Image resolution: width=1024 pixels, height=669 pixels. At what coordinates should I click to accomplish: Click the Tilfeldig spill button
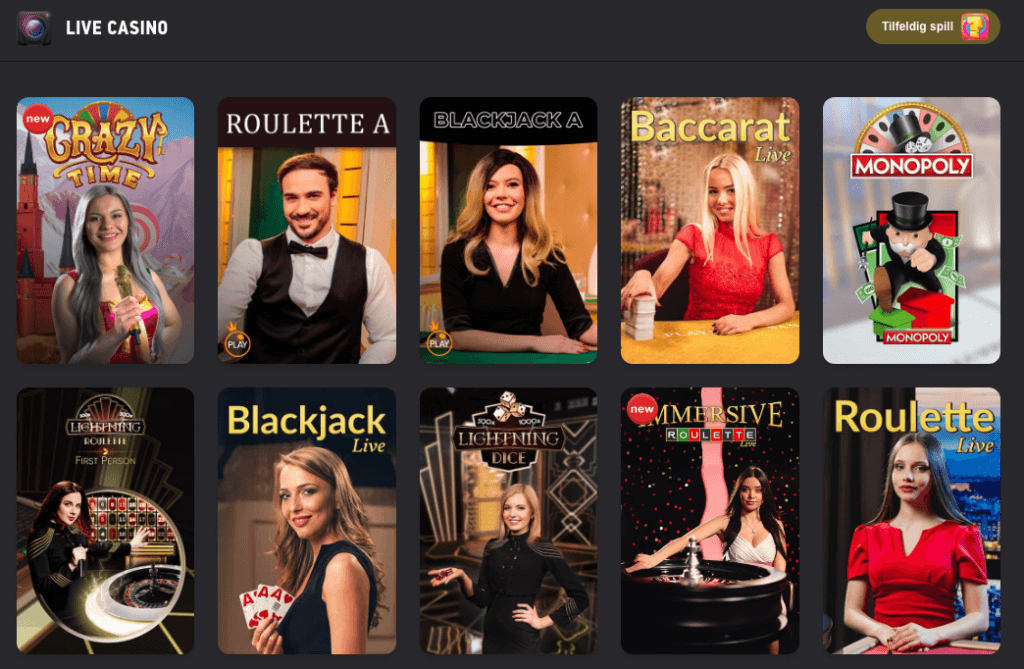[x=933, y=27]
